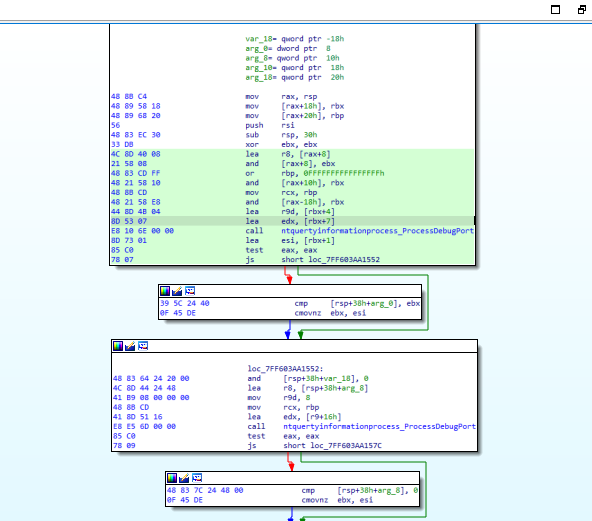Click var_18 variable definition line
Image resolution: width=592 pixels, height=521 pixels.
pyautogui.click(x=294, y=39)
